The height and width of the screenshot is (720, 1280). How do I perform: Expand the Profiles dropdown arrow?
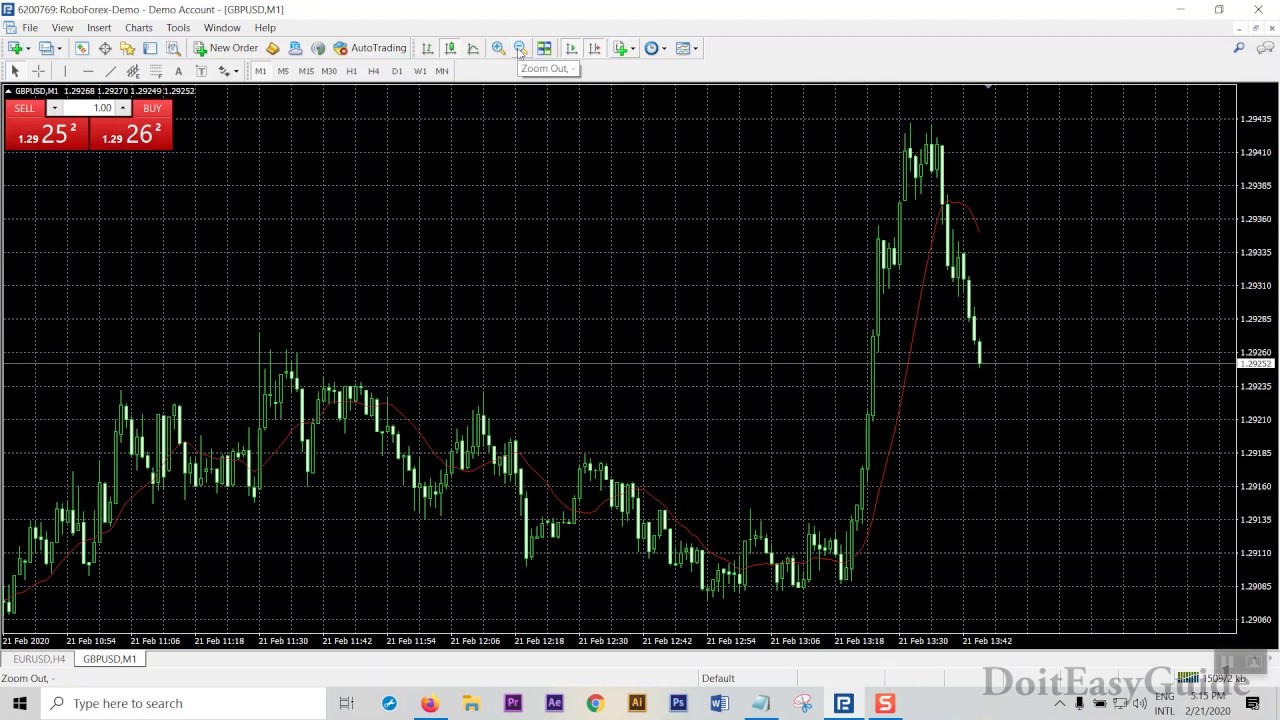[x=59, y=48]
